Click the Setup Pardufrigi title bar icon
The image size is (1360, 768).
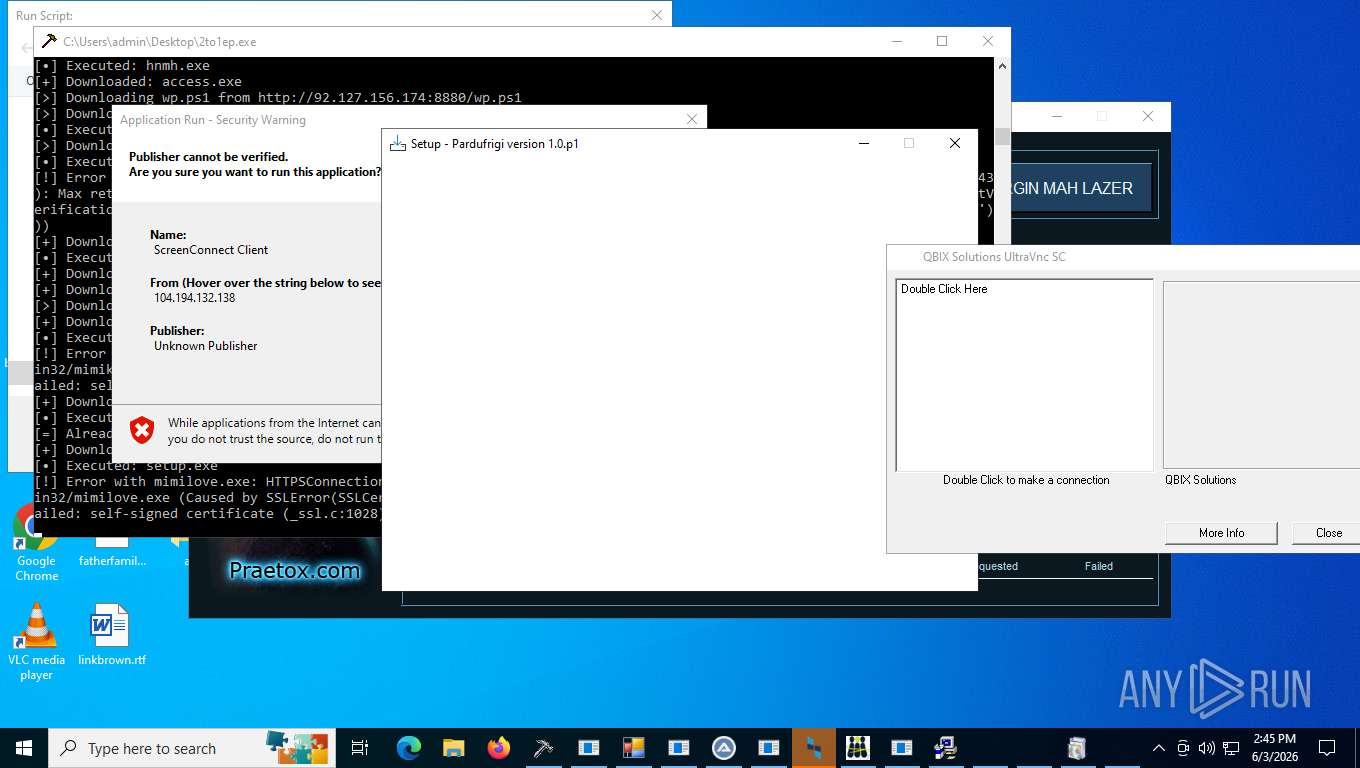click(397, 143)
